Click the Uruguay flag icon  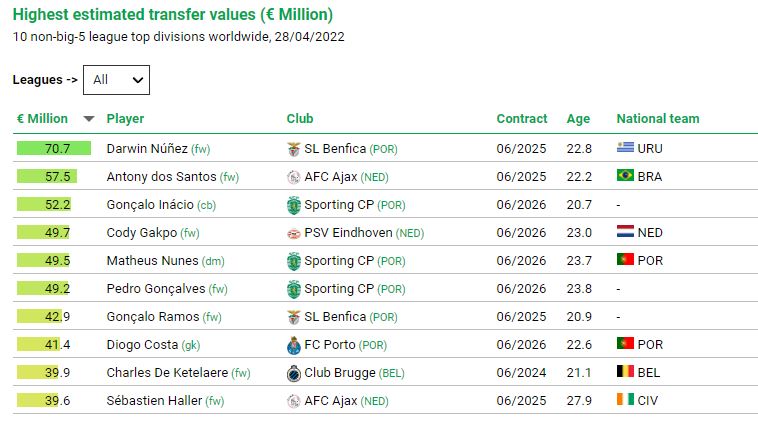click(x=626, y=149)
